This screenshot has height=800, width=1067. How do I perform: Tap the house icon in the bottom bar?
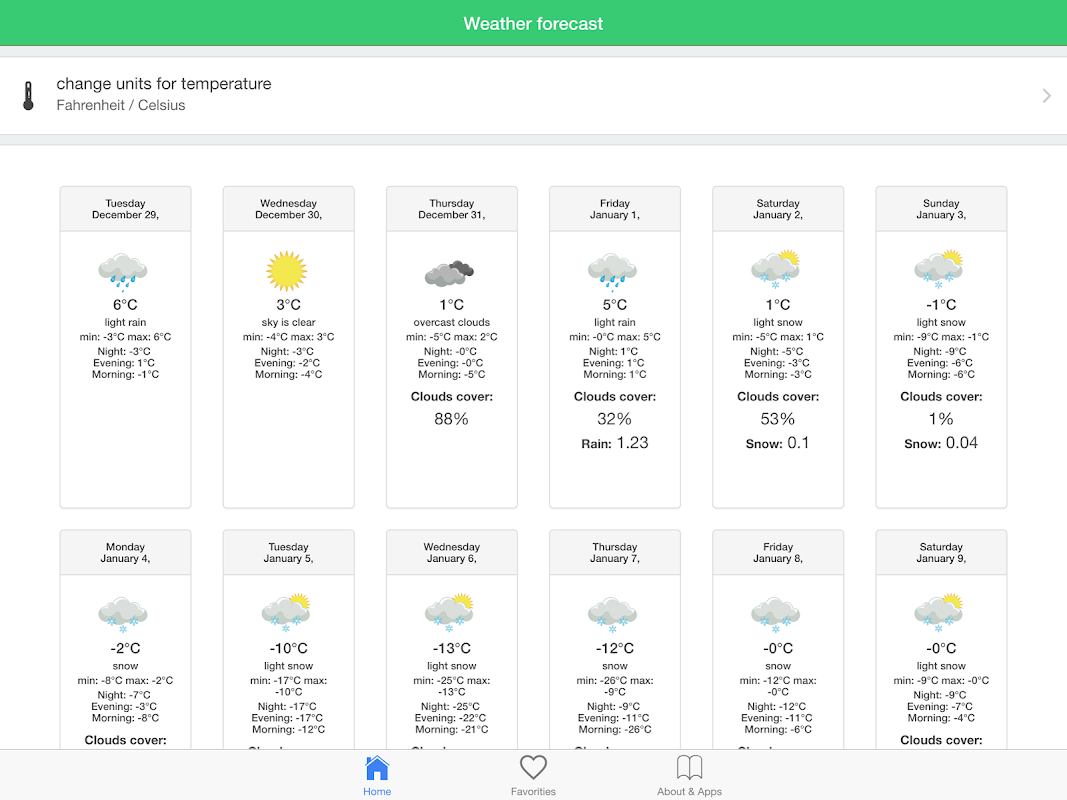[x=377, y=768]
